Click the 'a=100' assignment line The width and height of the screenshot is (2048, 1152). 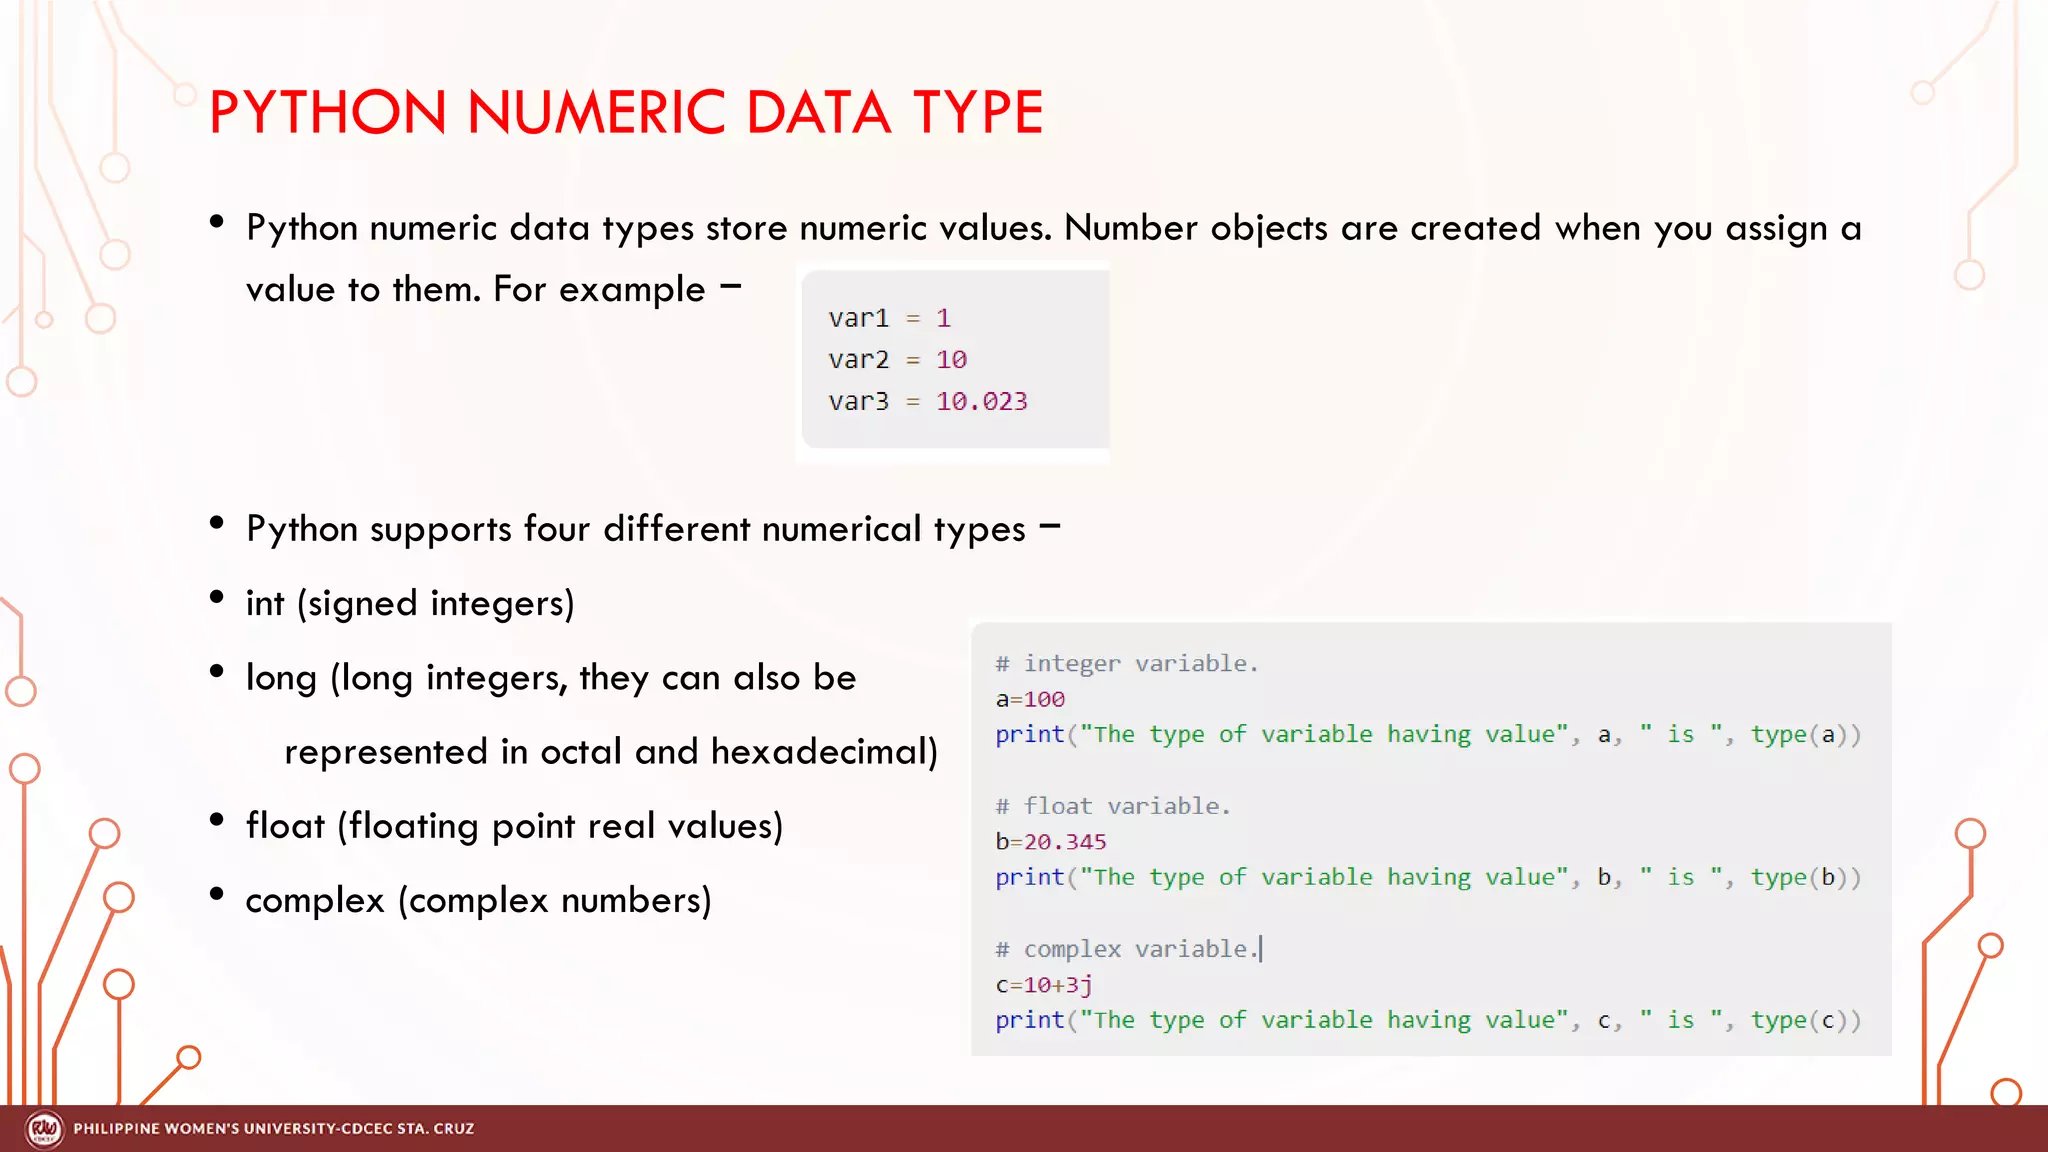pyautogui.click(x=1030, y=700)
